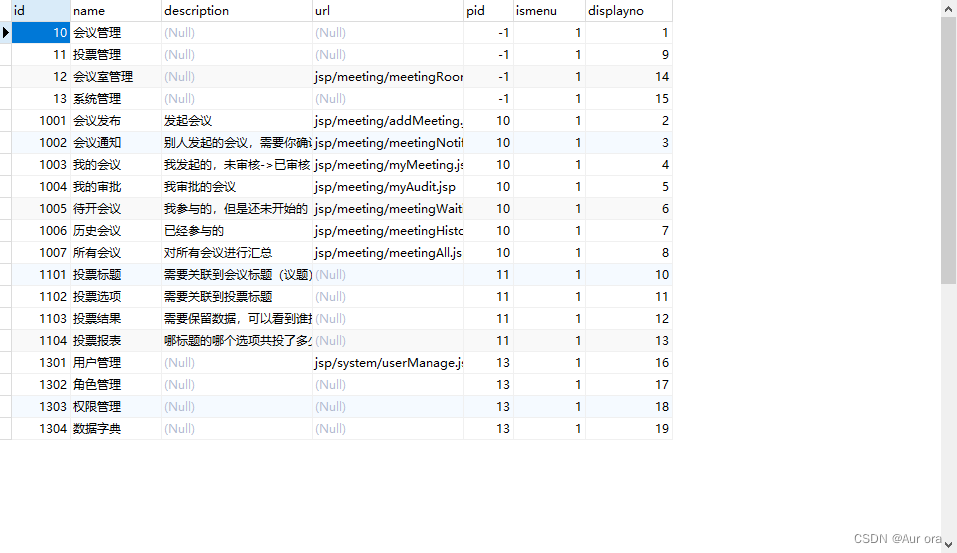Select name cell 投票选项

(116, 297)
